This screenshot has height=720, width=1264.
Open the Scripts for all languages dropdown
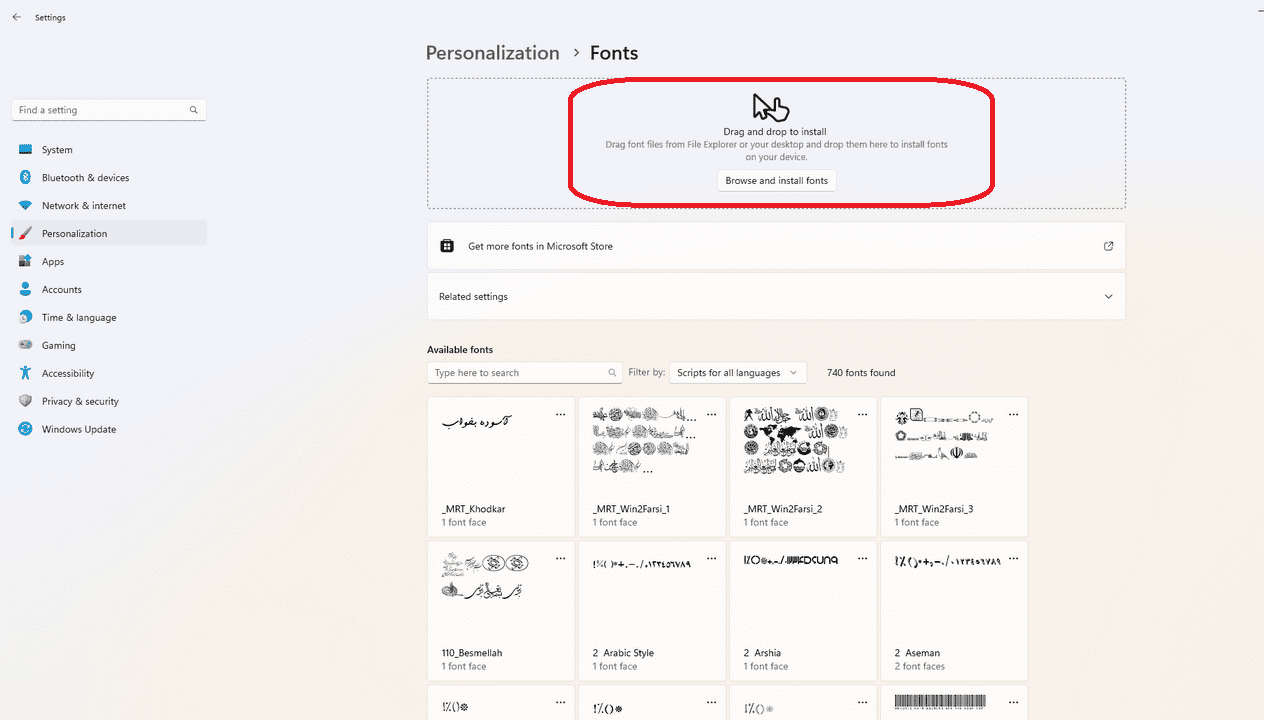click(x=737, y=373)
